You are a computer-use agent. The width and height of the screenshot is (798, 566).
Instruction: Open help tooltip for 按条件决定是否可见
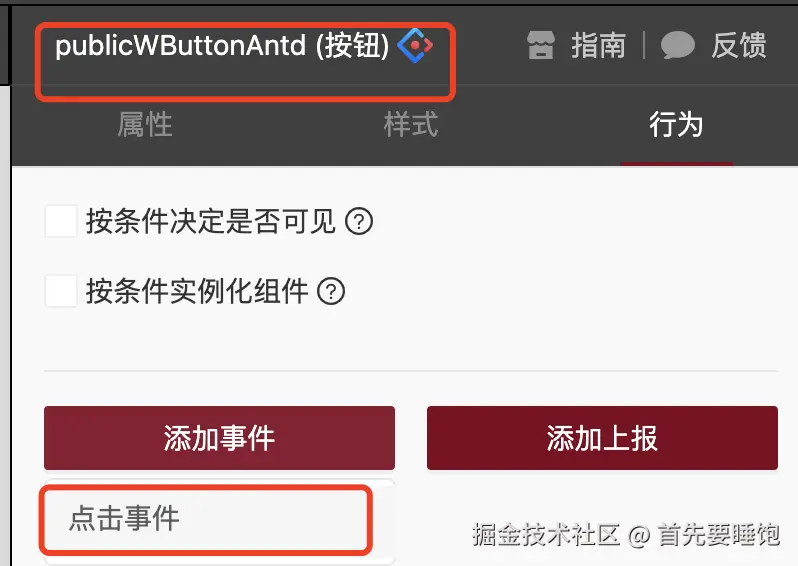[x=359, y=221]
